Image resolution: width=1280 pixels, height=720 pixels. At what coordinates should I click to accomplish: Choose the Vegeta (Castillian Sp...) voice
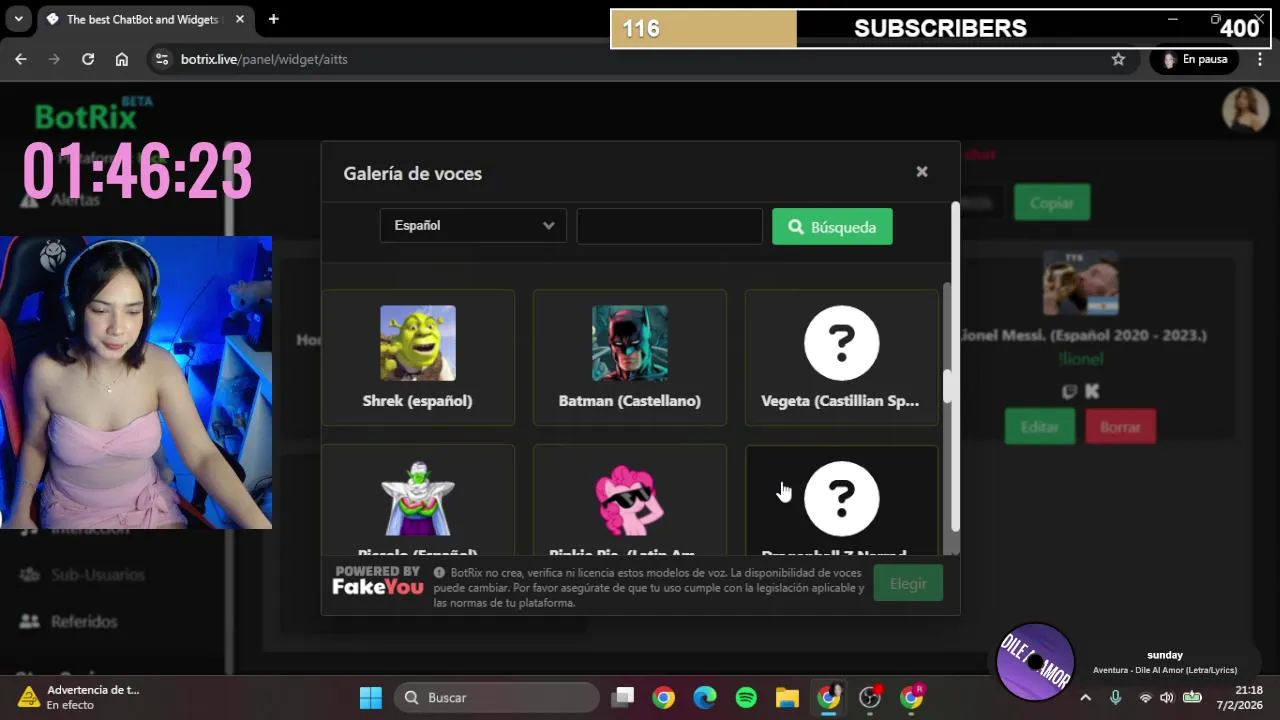click(841, 357)
